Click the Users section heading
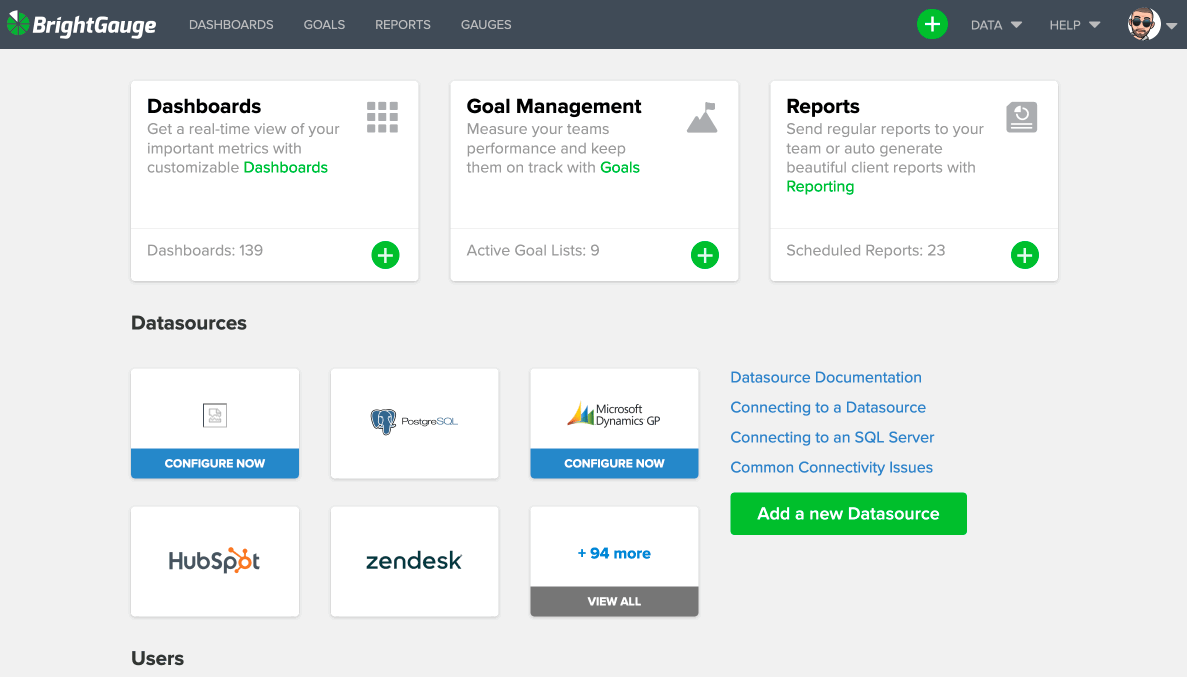1187x677 pixels. (x=157, y=658)
